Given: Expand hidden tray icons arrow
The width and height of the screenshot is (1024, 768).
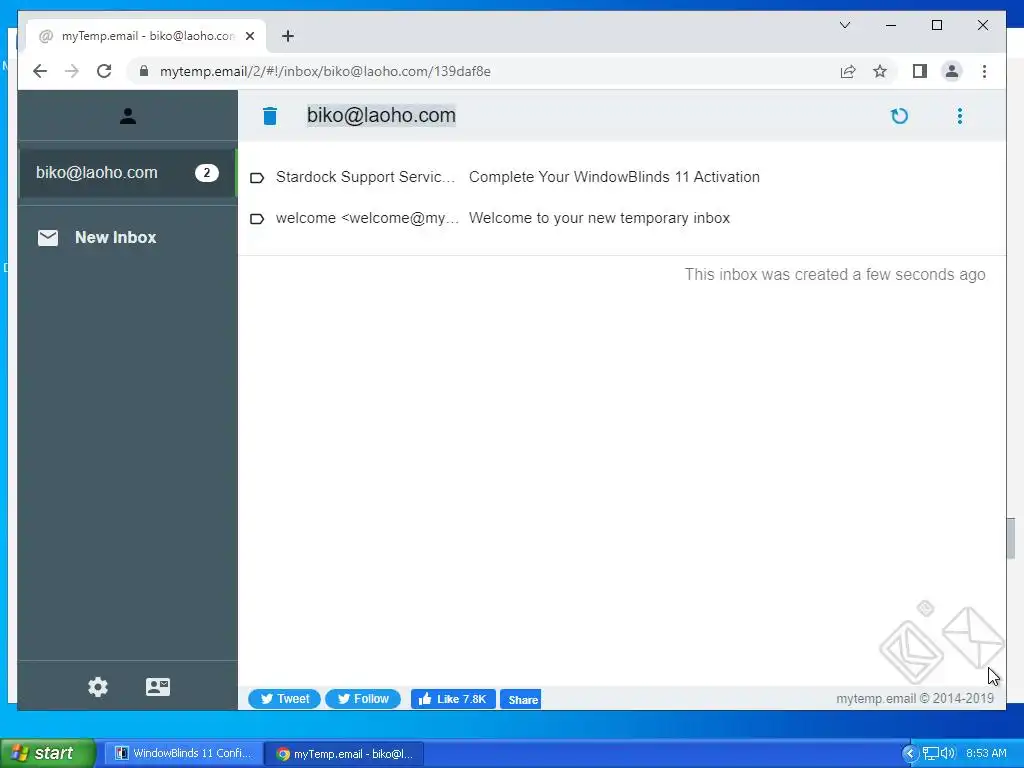Looking at the screenshot, I should click(909, 754).
